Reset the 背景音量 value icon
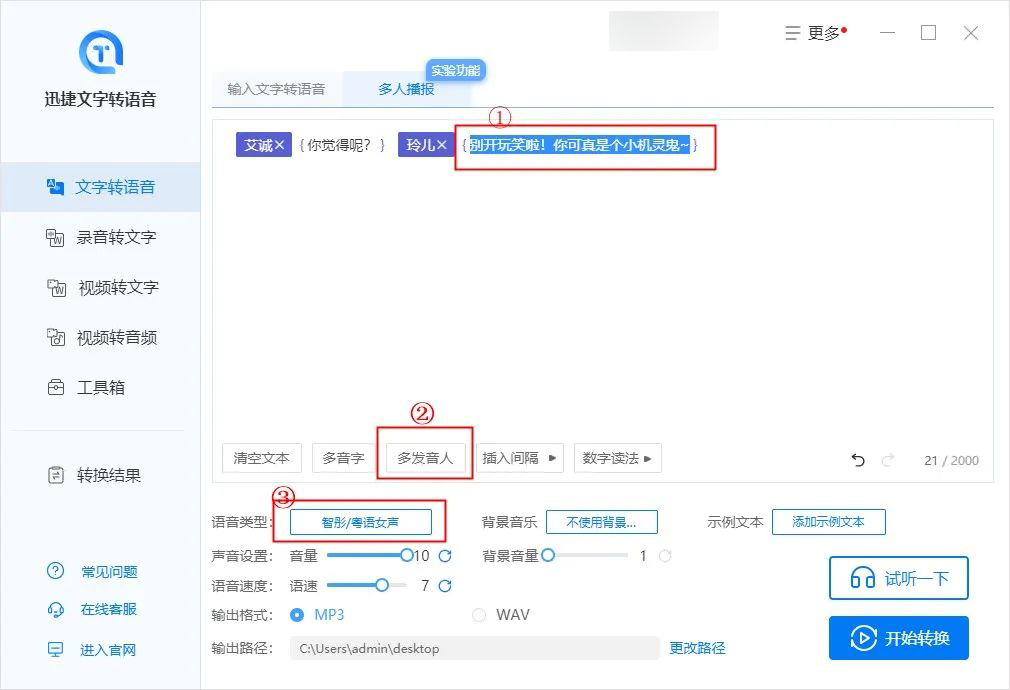This screenshot has width=1010, height=690. [665, 555]
